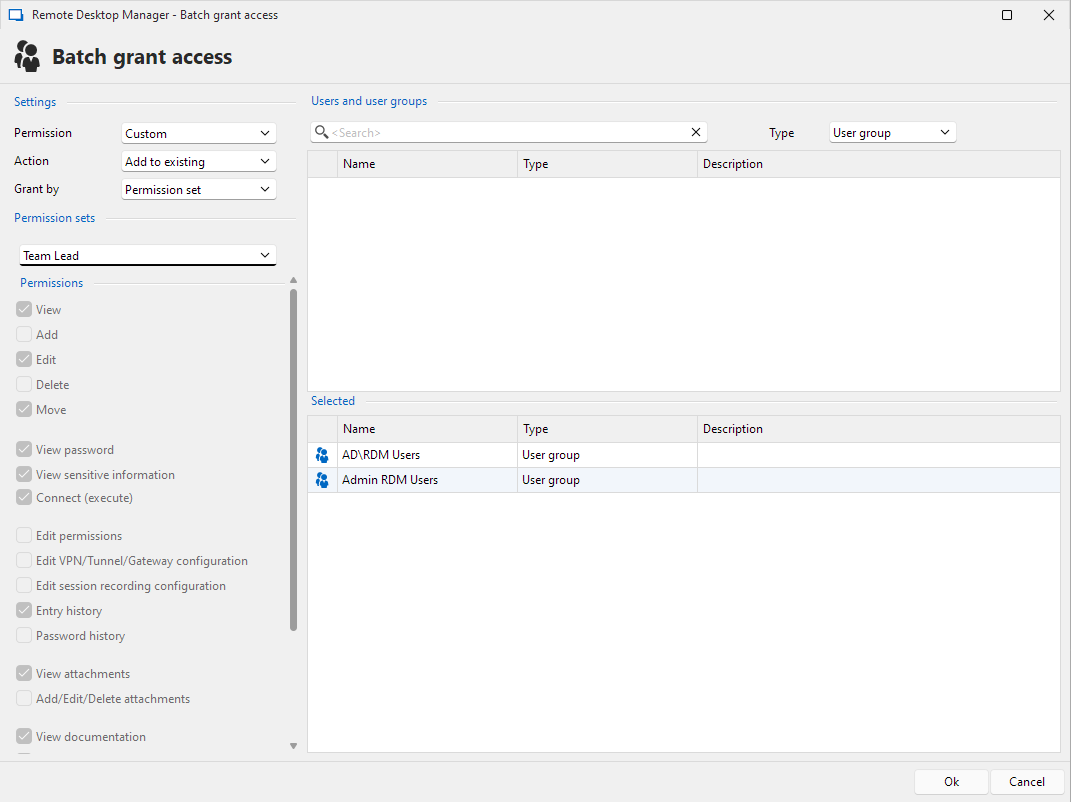1071x802 pixels.
Task: Click the Remote Desktop Manager title bar icon
Action: 16,15
